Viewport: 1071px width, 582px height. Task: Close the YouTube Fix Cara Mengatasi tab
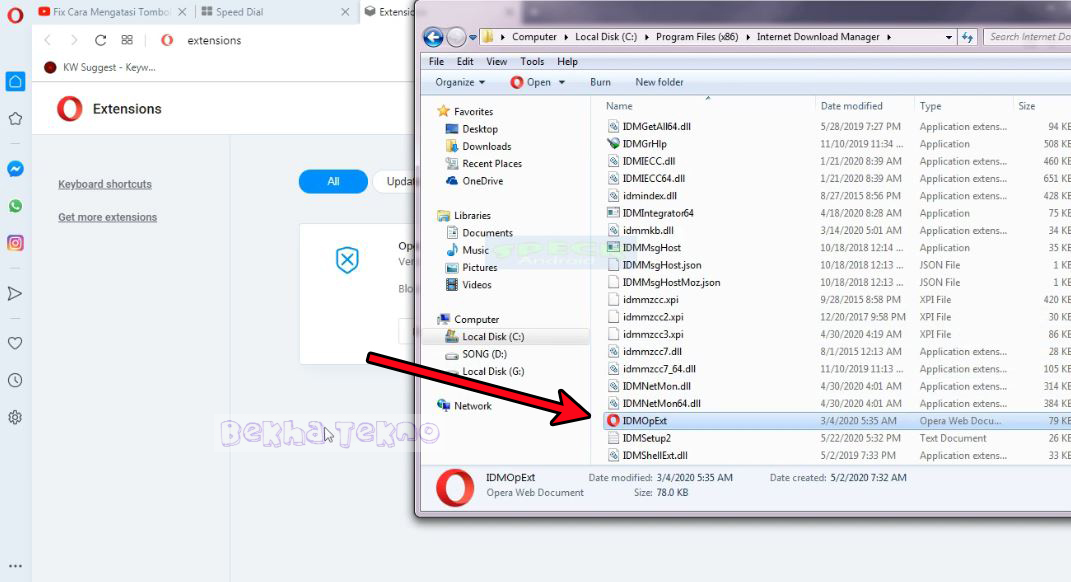tap(182, 12)
